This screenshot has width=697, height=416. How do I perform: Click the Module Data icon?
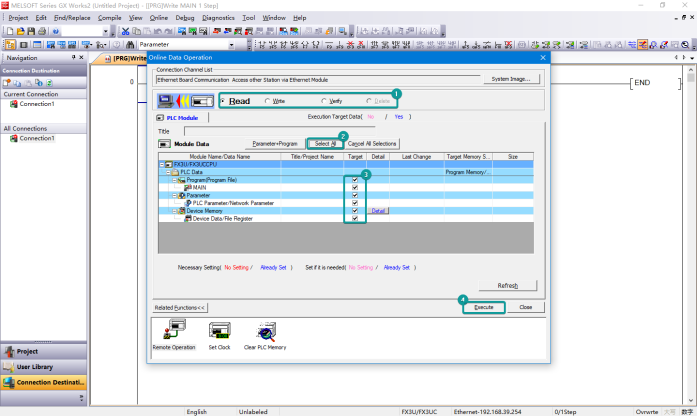(x=164, y=144)
